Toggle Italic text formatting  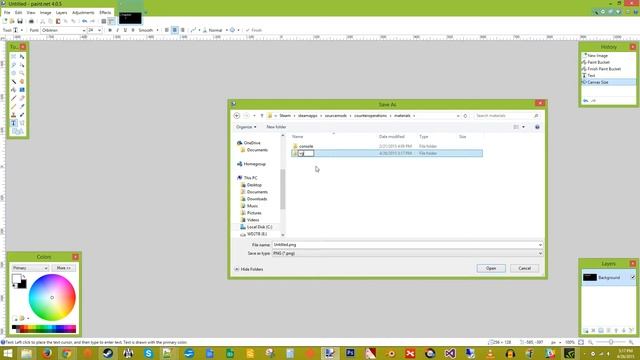[x=118, y=30]
